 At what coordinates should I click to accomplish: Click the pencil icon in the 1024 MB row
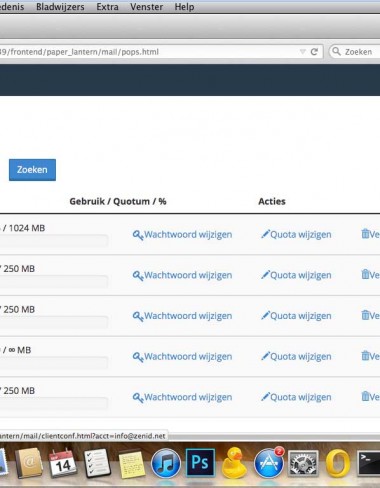tap(265, 234)
